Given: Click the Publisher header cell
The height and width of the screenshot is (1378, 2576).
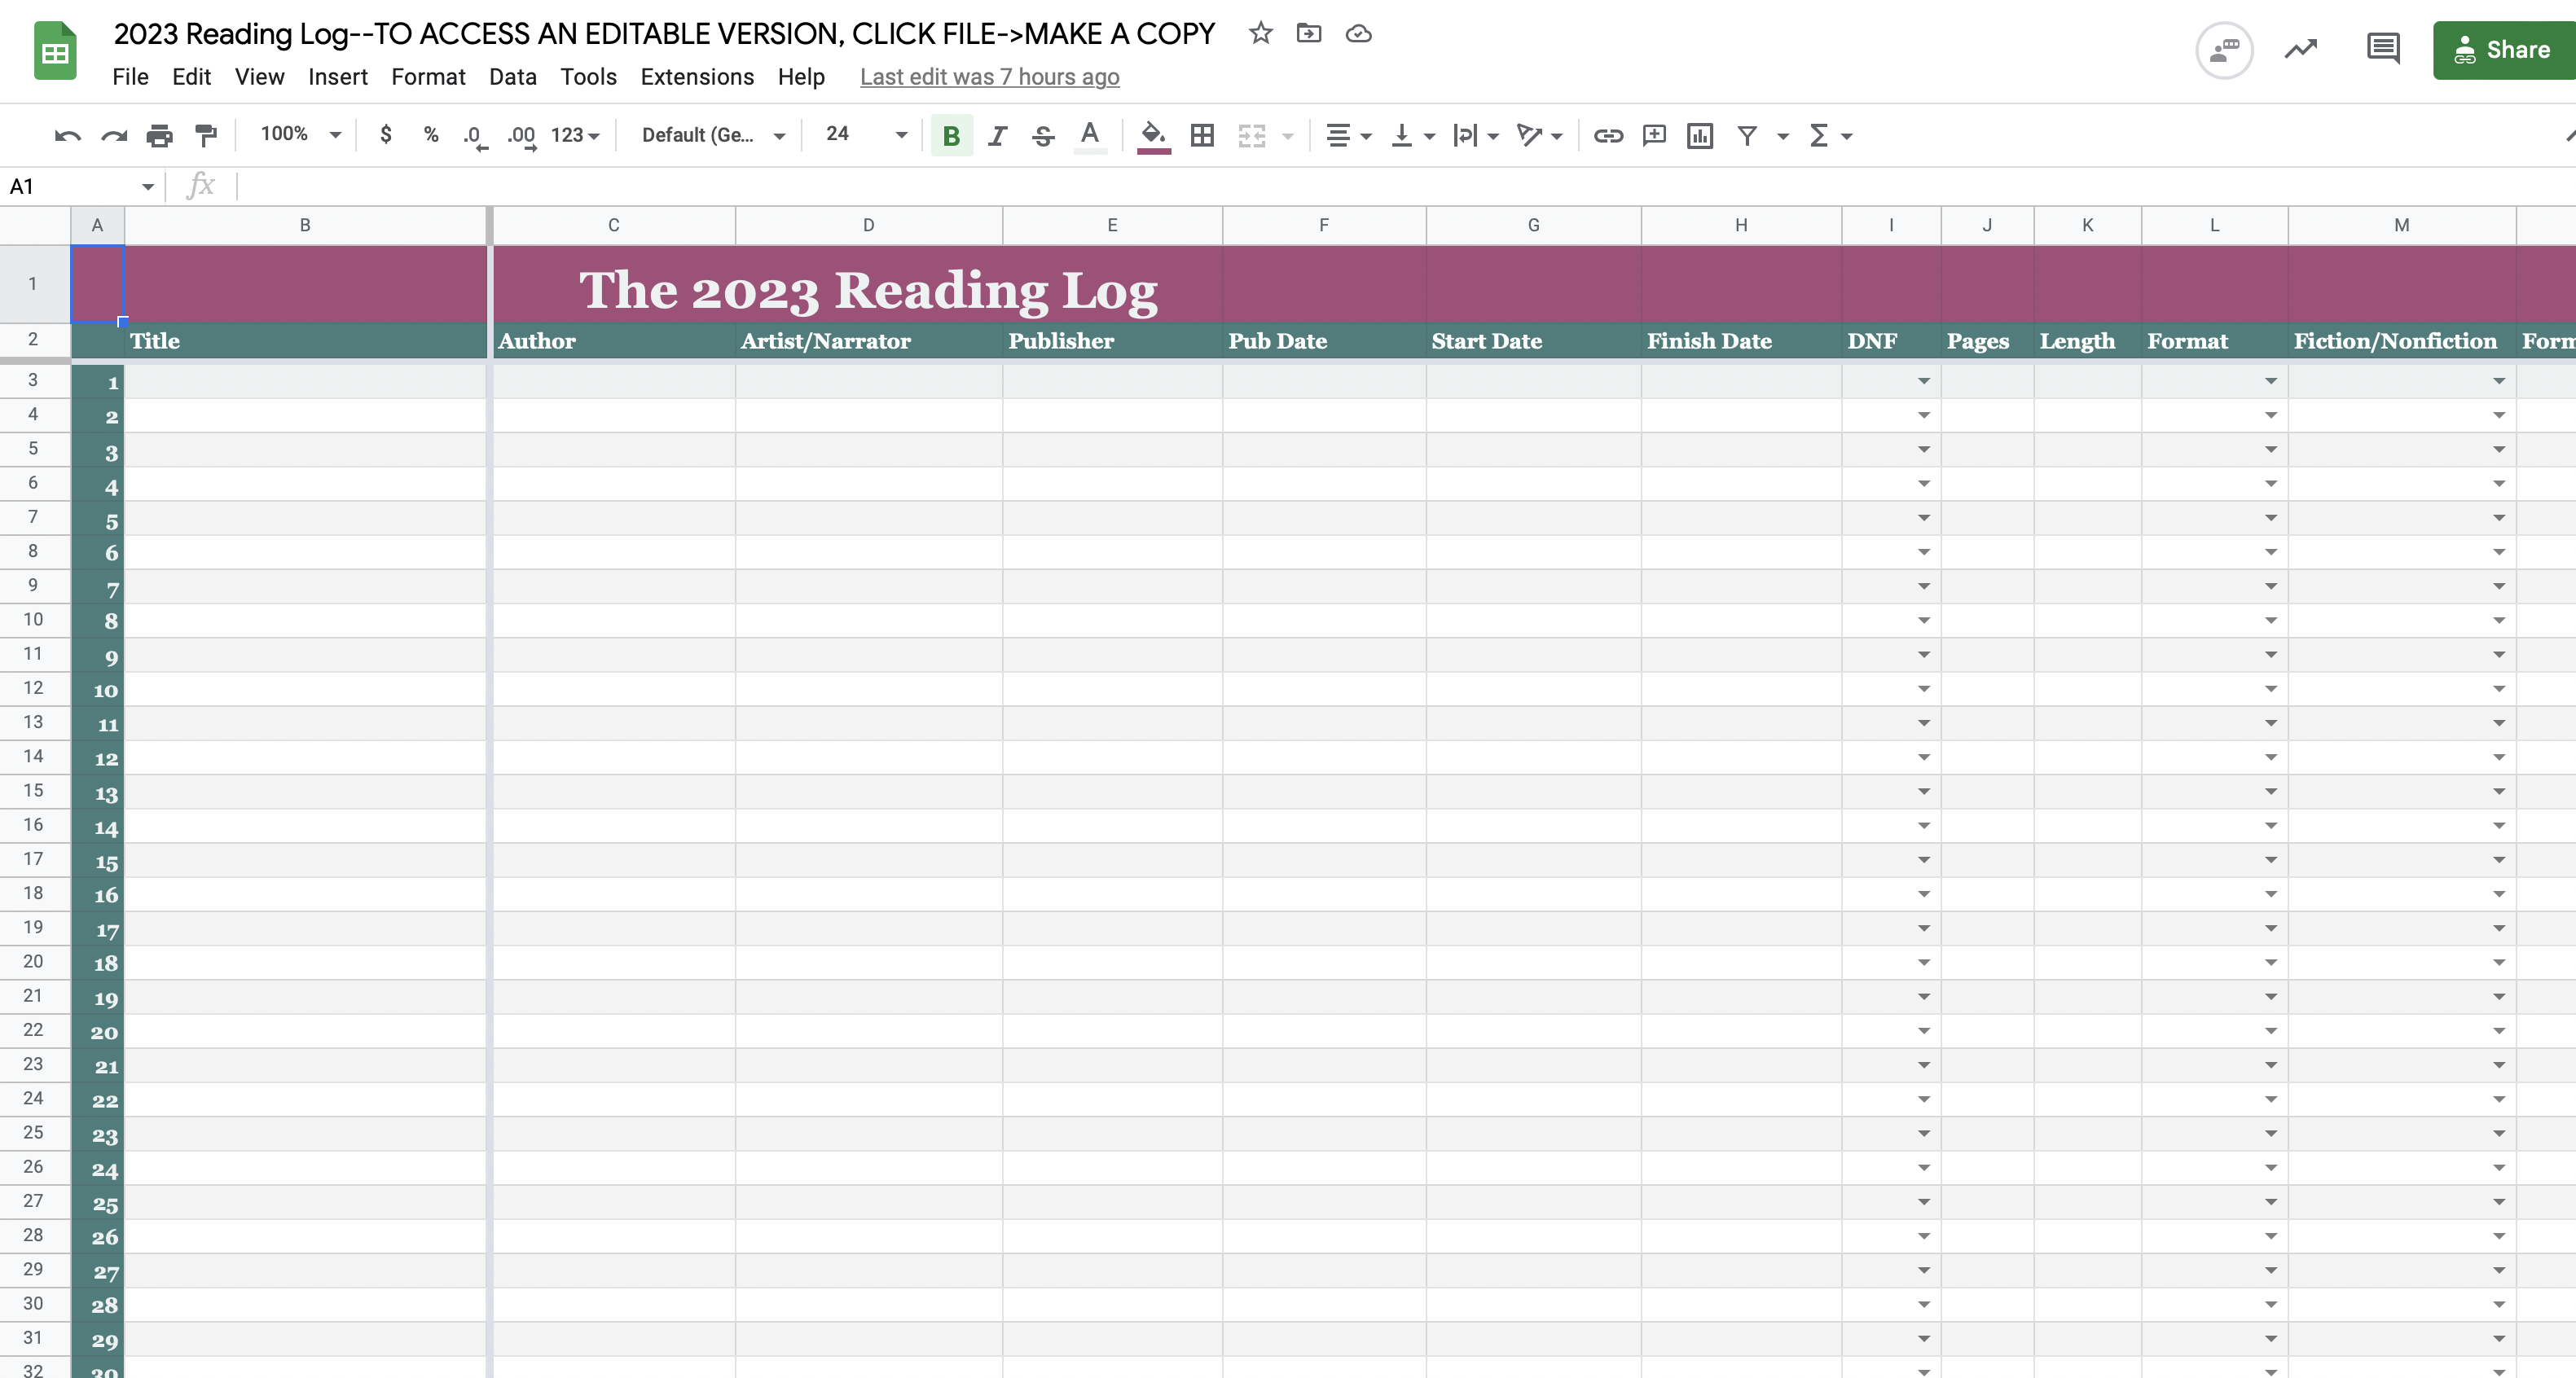Looking at the screenshot, I should click(x=1112, y=341).
